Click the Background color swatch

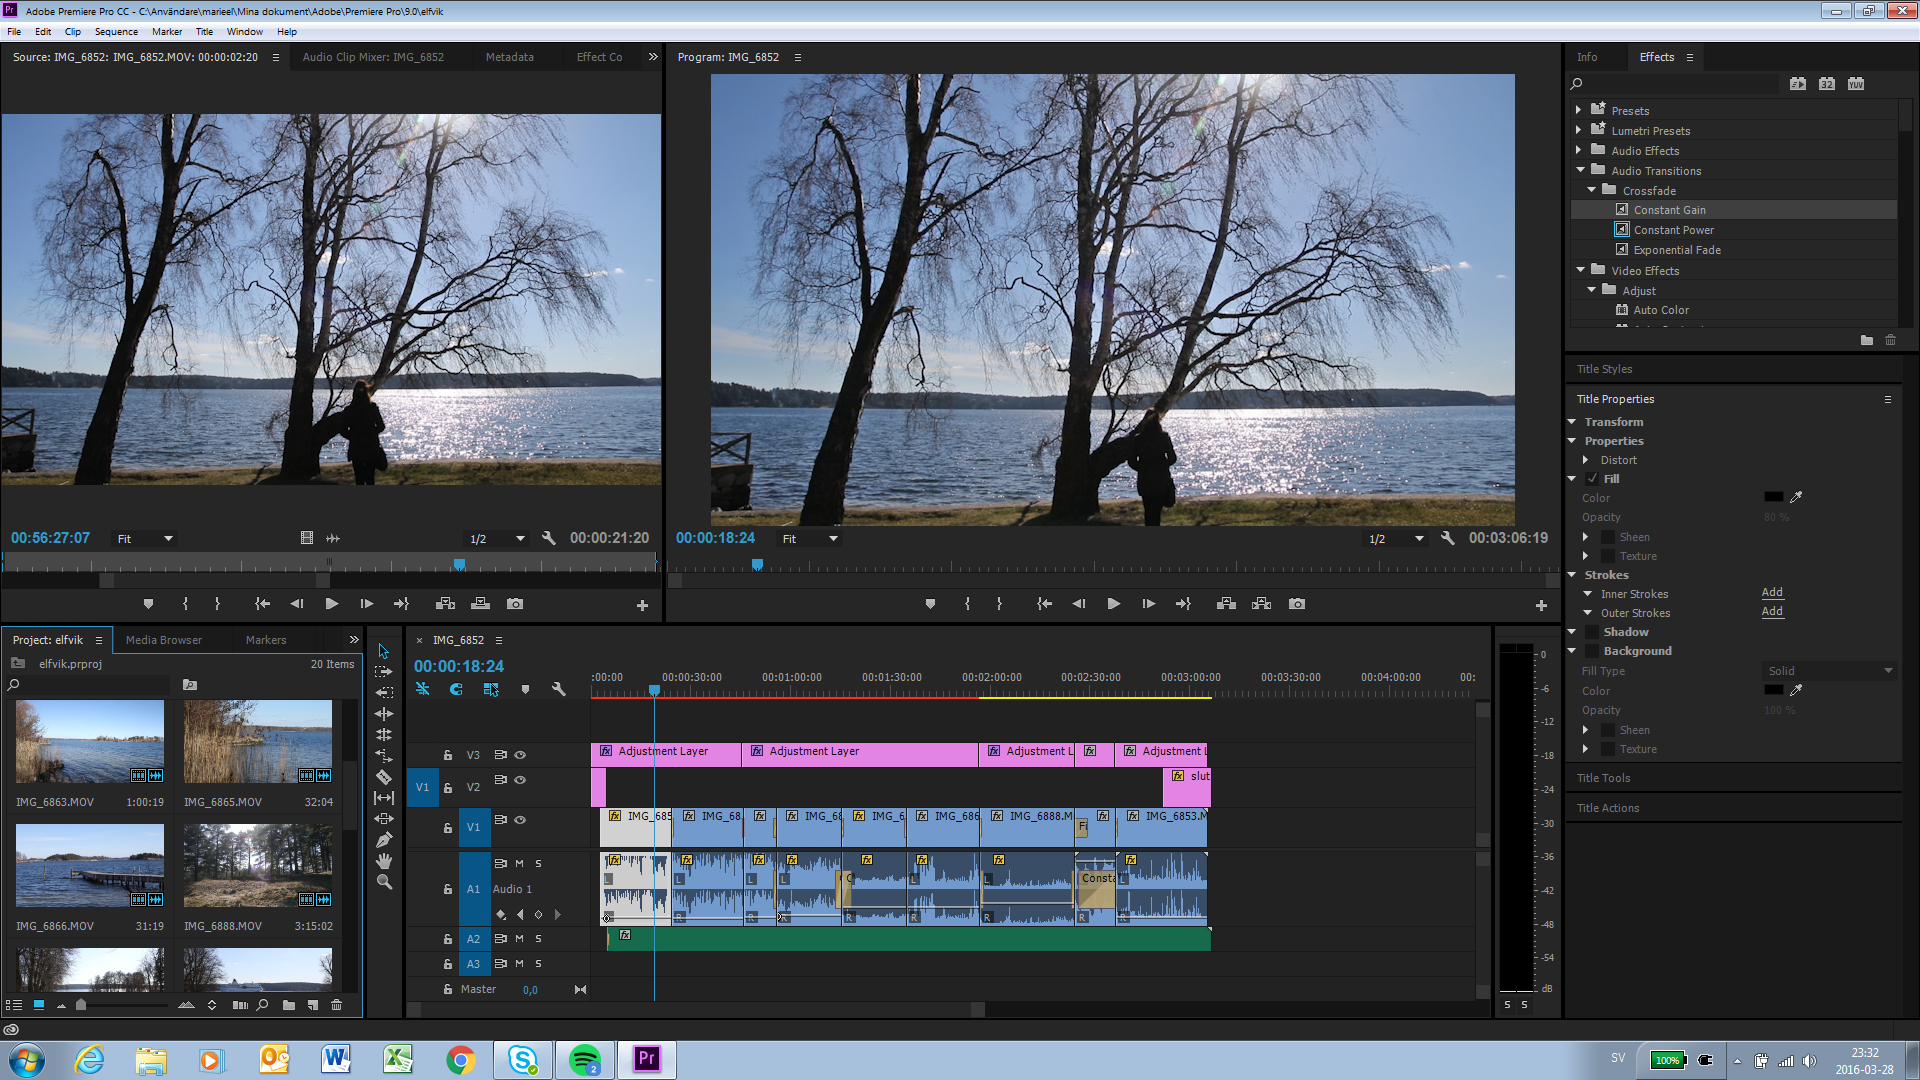click(1773, 690)
